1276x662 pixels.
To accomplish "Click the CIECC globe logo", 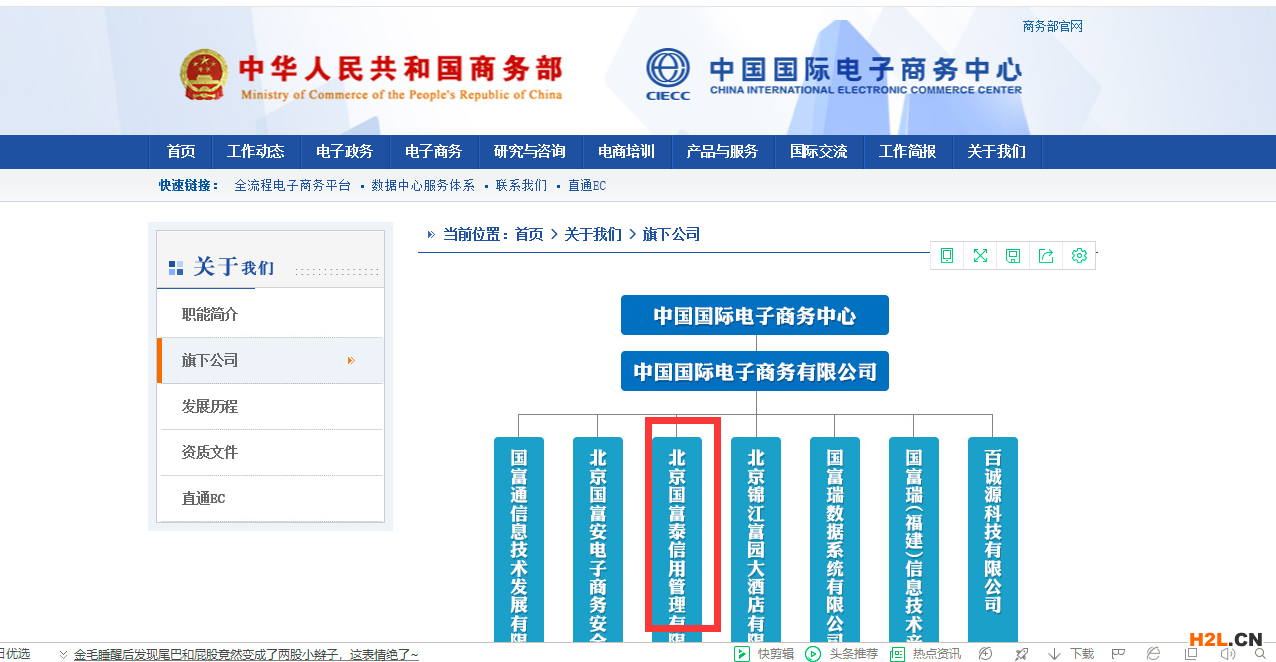I will [668, 74].
